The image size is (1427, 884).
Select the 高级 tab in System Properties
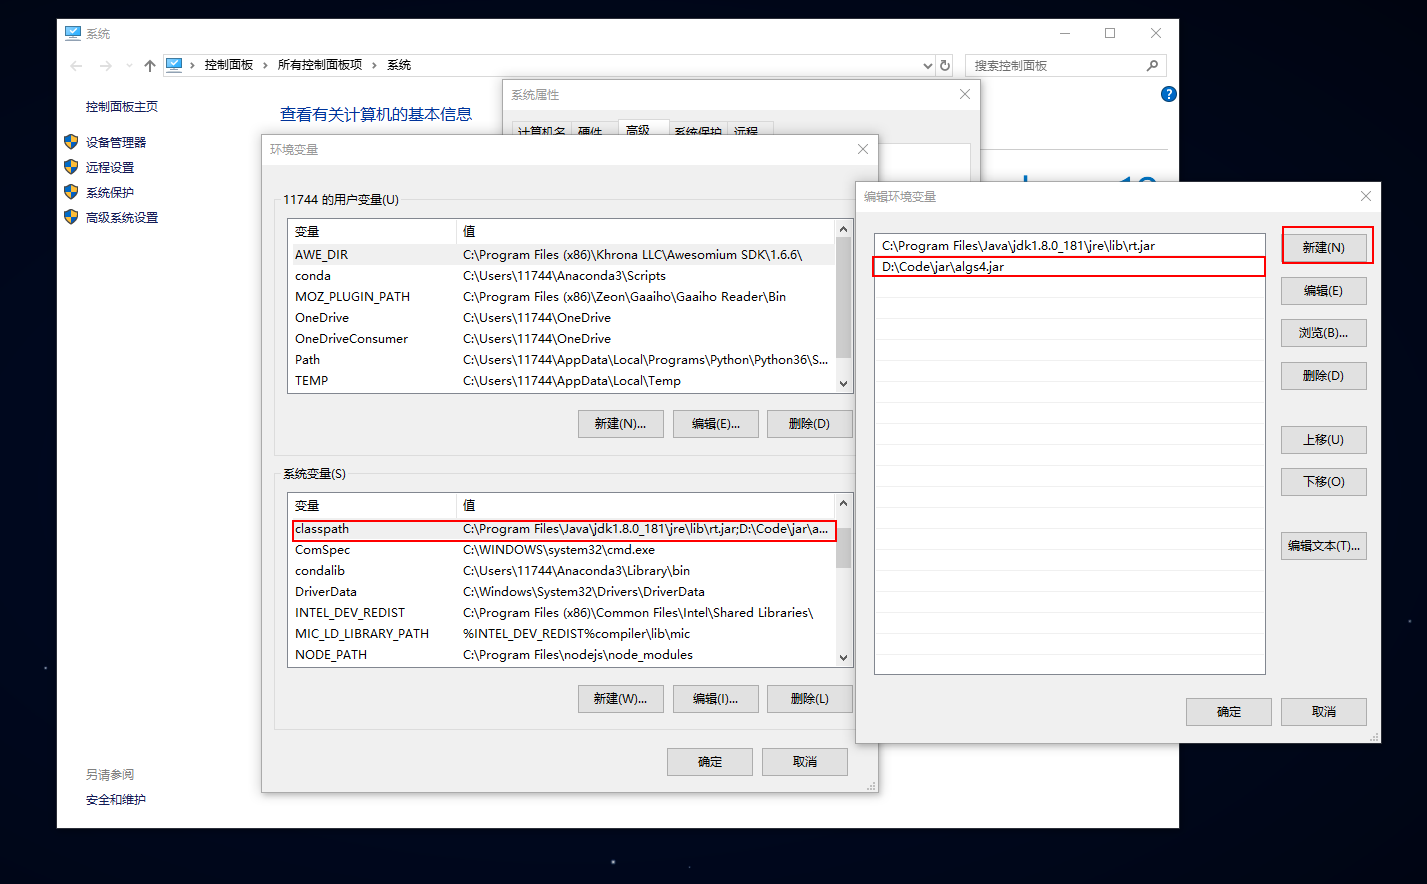coord(638,130)
